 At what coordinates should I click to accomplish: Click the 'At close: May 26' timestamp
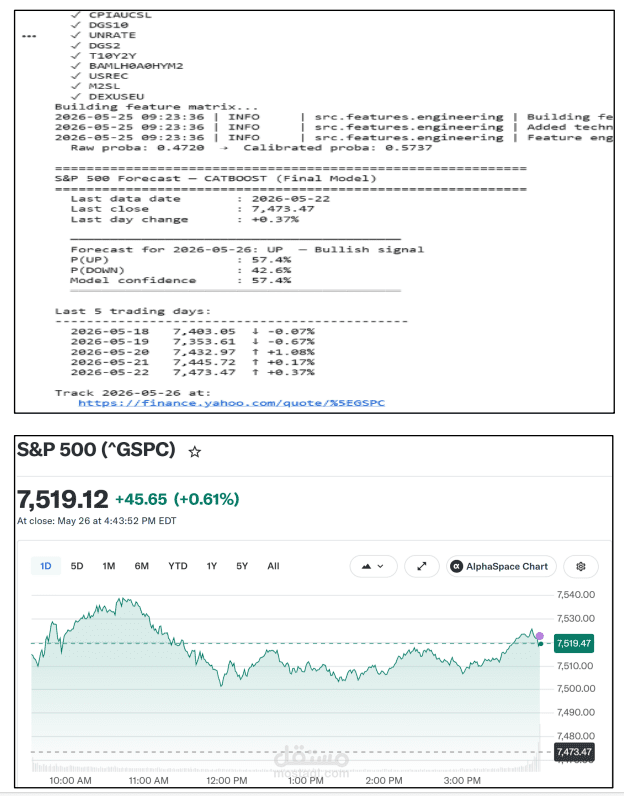(x=96, y=521)
